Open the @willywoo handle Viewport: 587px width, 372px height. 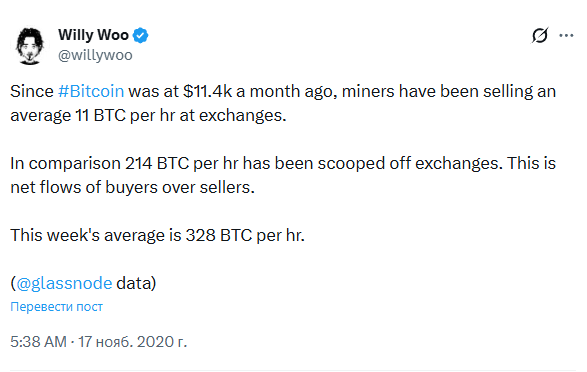pyautogui.click(x=95, y=55)
